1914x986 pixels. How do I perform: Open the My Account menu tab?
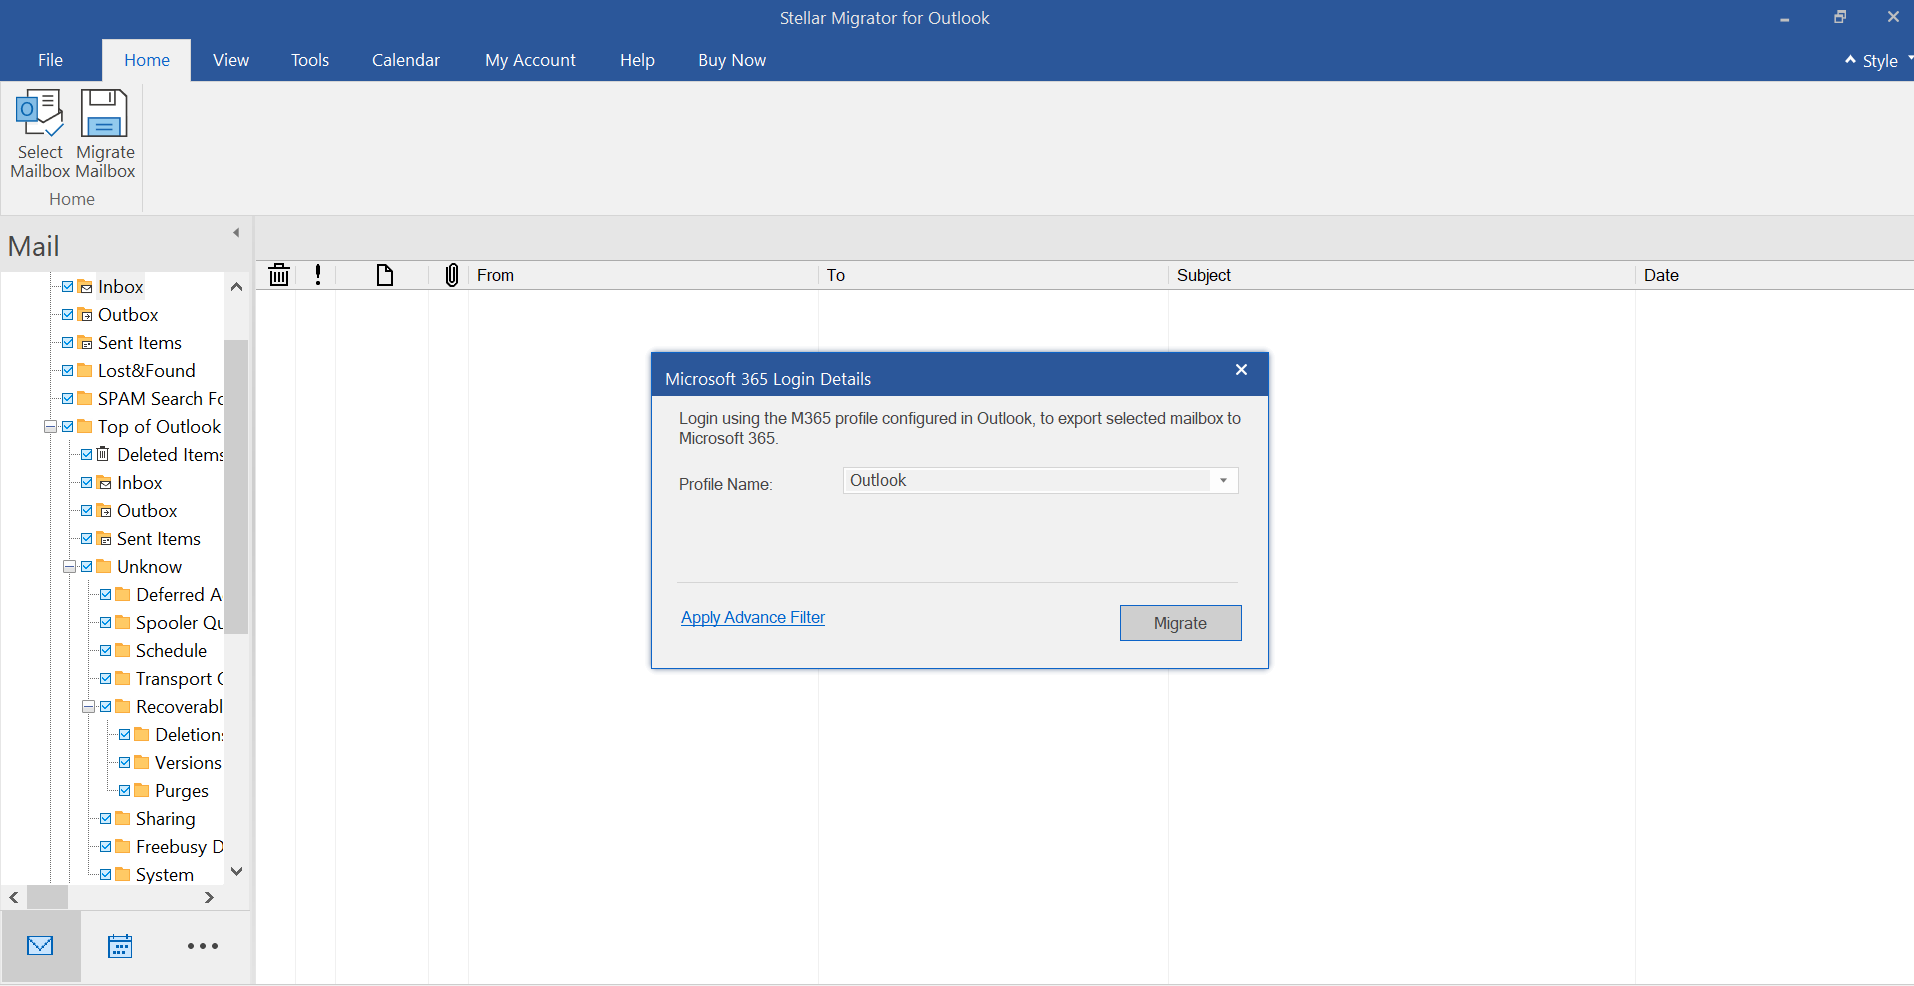pos(530,60)
